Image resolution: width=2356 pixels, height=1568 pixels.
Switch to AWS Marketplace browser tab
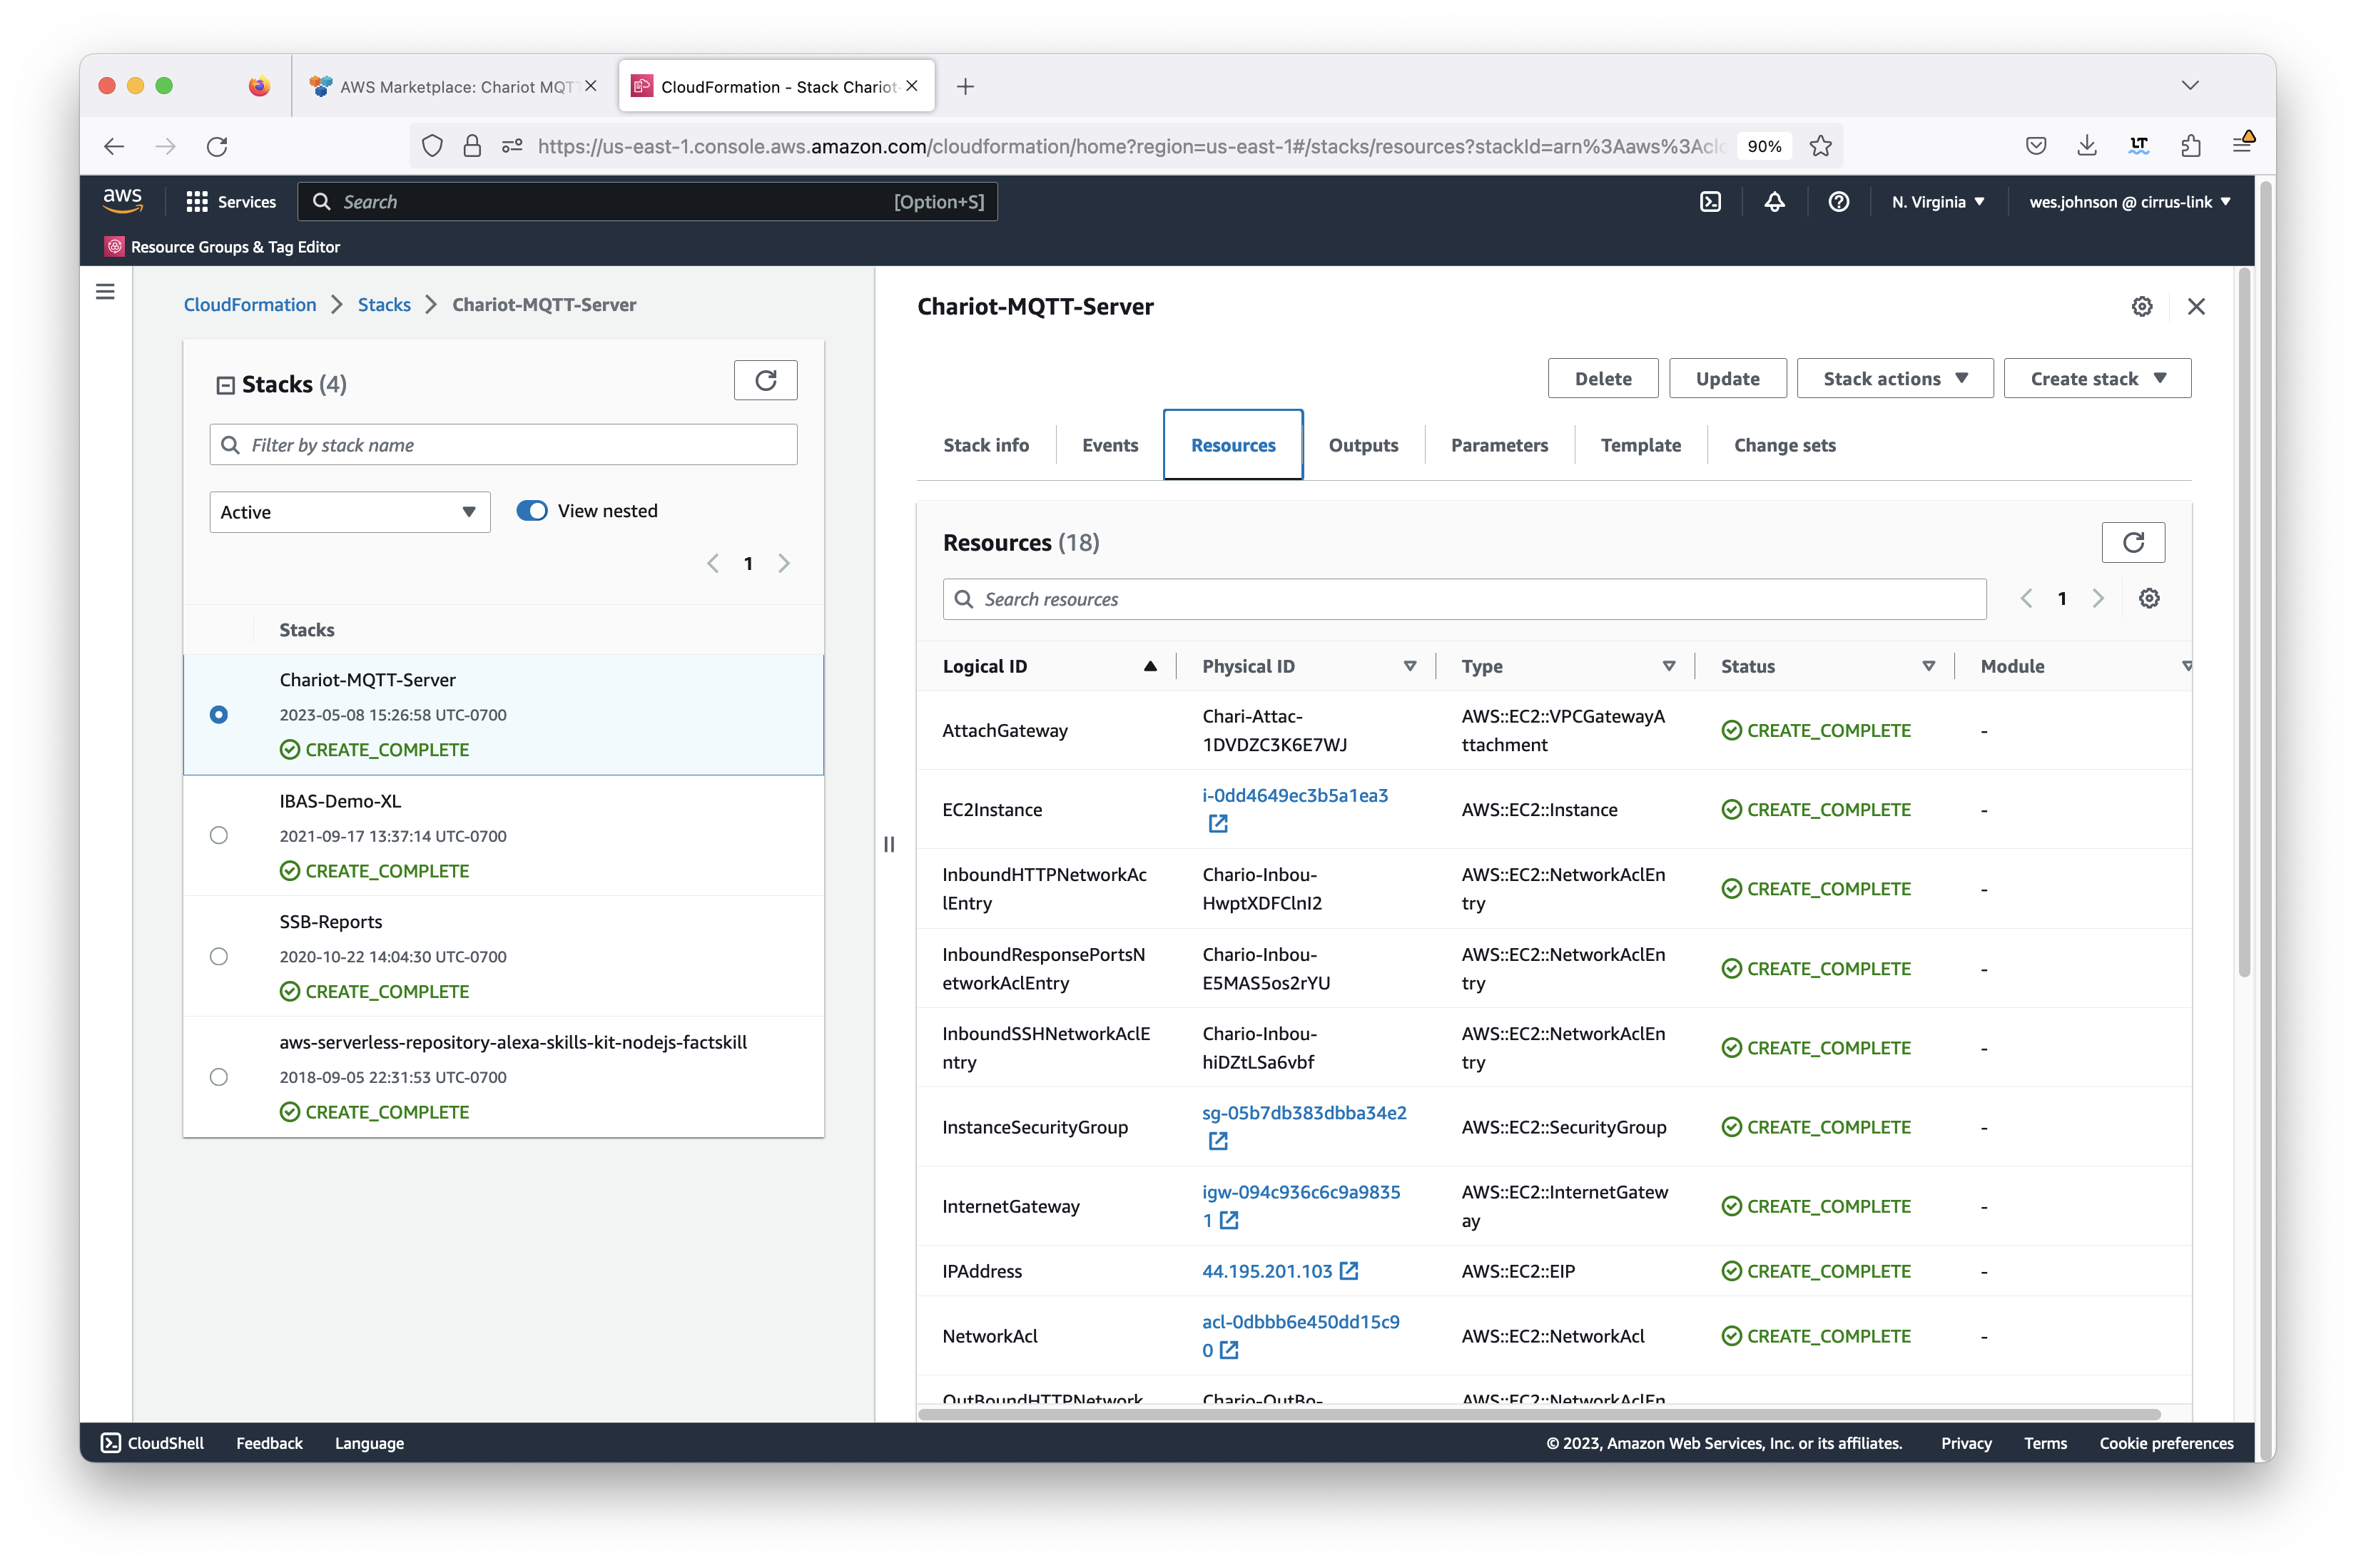(x=455, y=86)
